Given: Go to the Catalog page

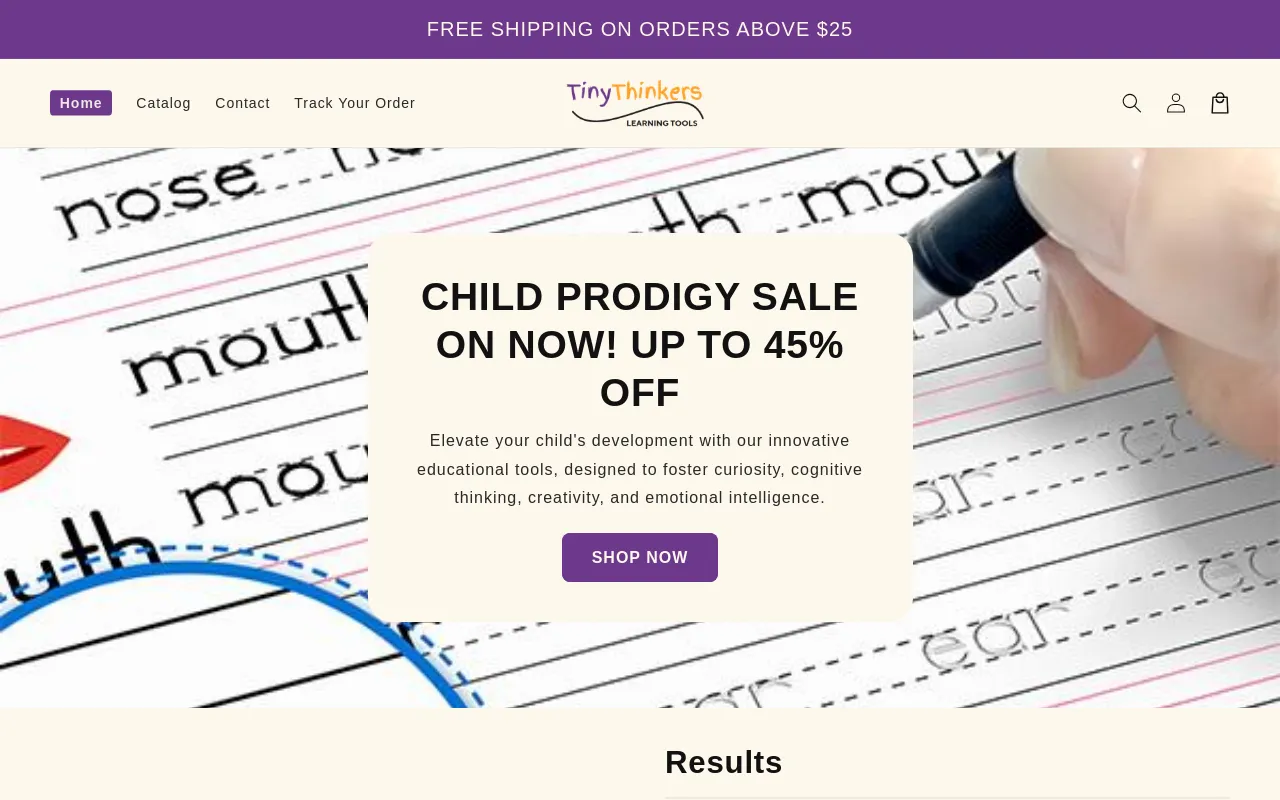Looking at the screenshot, I should [x=163, y=103].
